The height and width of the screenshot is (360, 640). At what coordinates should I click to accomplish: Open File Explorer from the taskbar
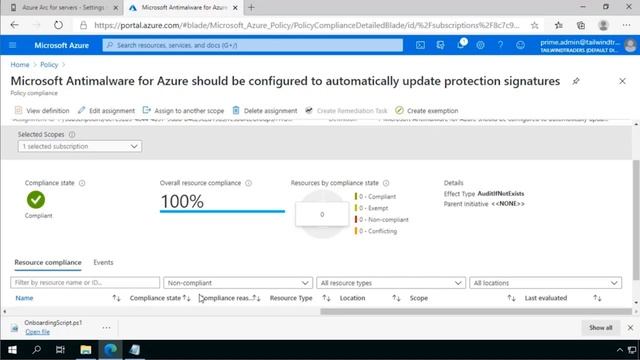click(86, 350)
